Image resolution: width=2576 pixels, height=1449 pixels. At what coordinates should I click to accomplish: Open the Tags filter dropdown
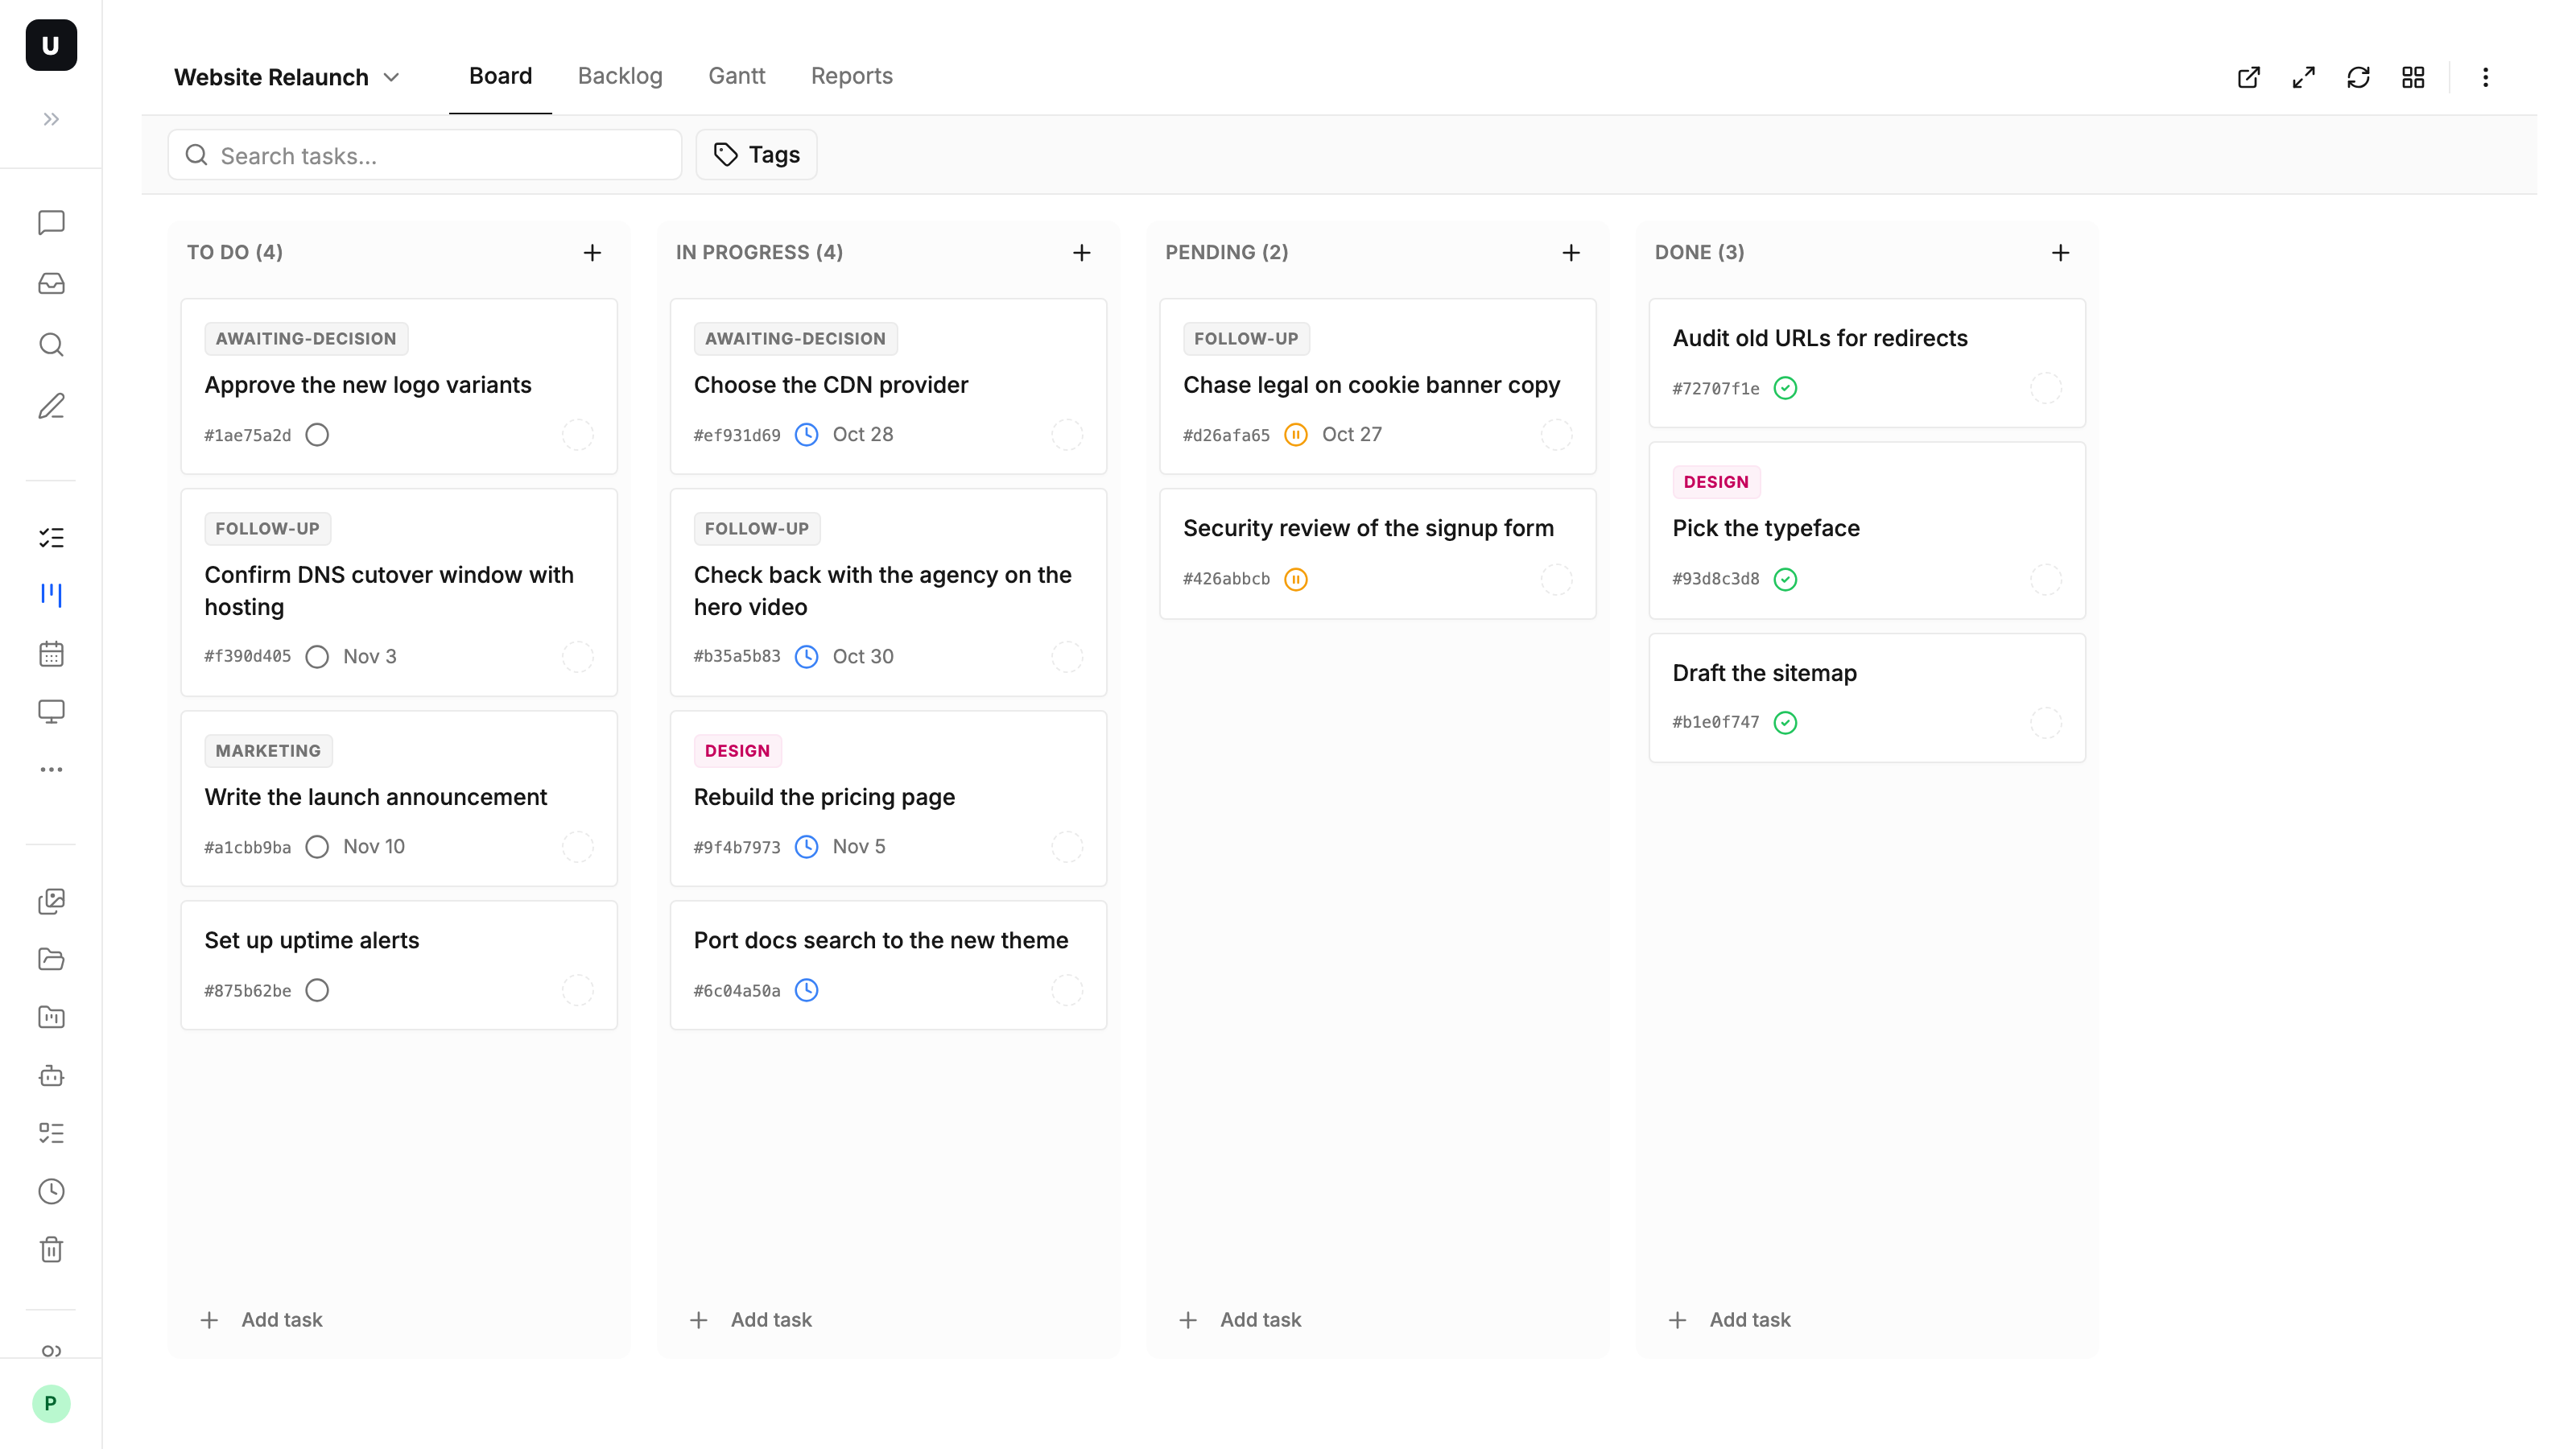click(x=756, y=155)
